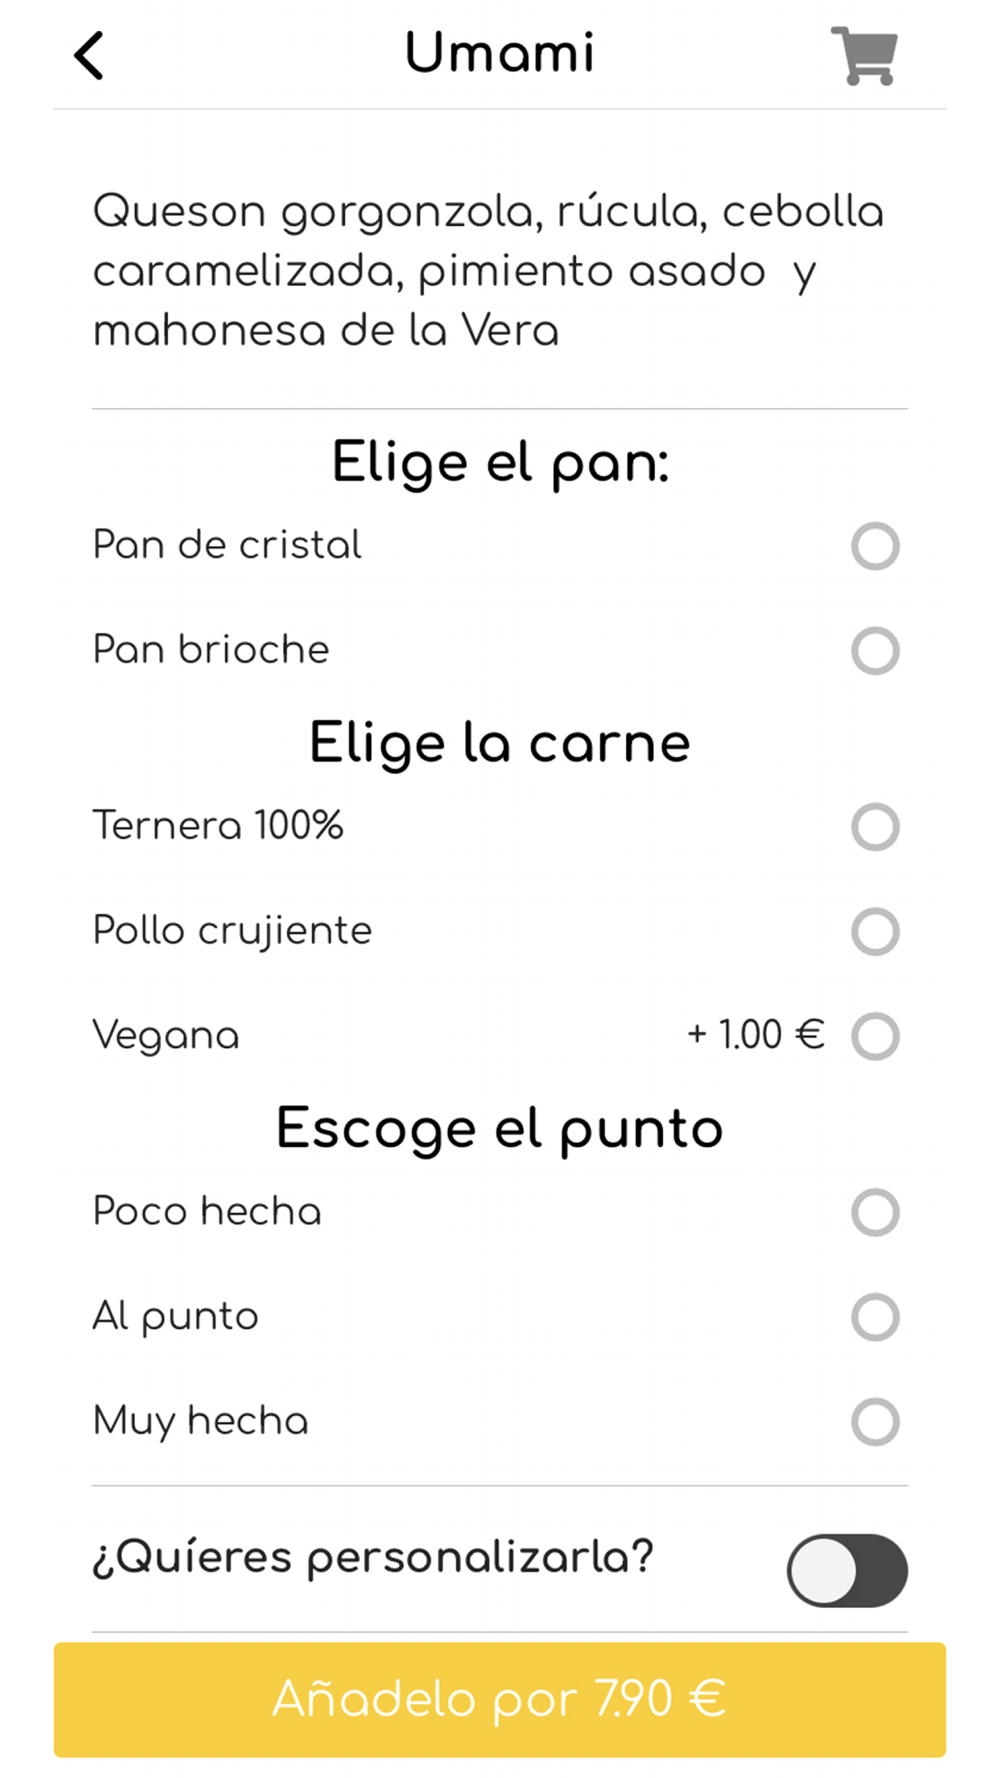The height and width of the screenshot is (1778, 1000).
Task: Choose Poco hecha cooking point
Action: [x=875, y=1212]
